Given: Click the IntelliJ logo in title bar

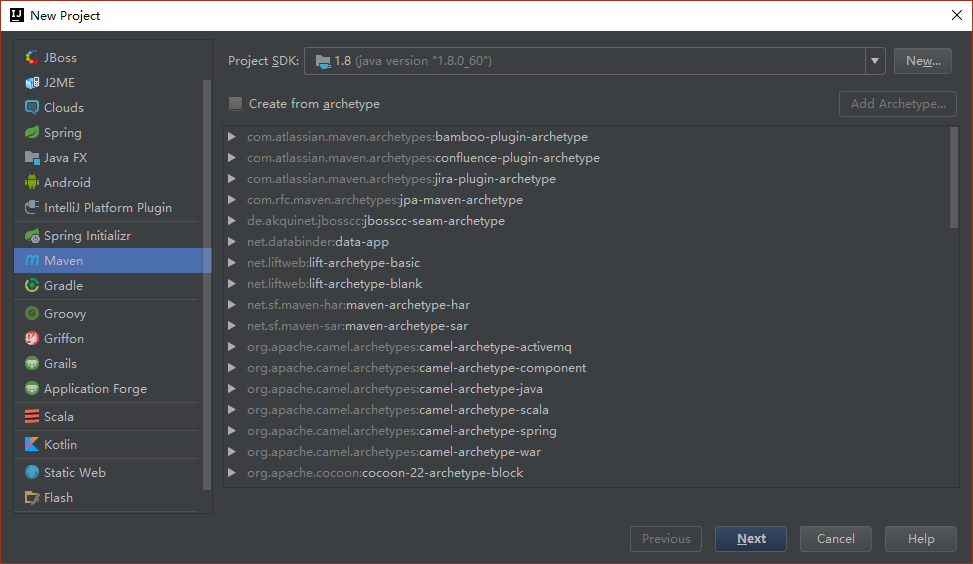Looking at the screenshot, I should click(17, 15).
